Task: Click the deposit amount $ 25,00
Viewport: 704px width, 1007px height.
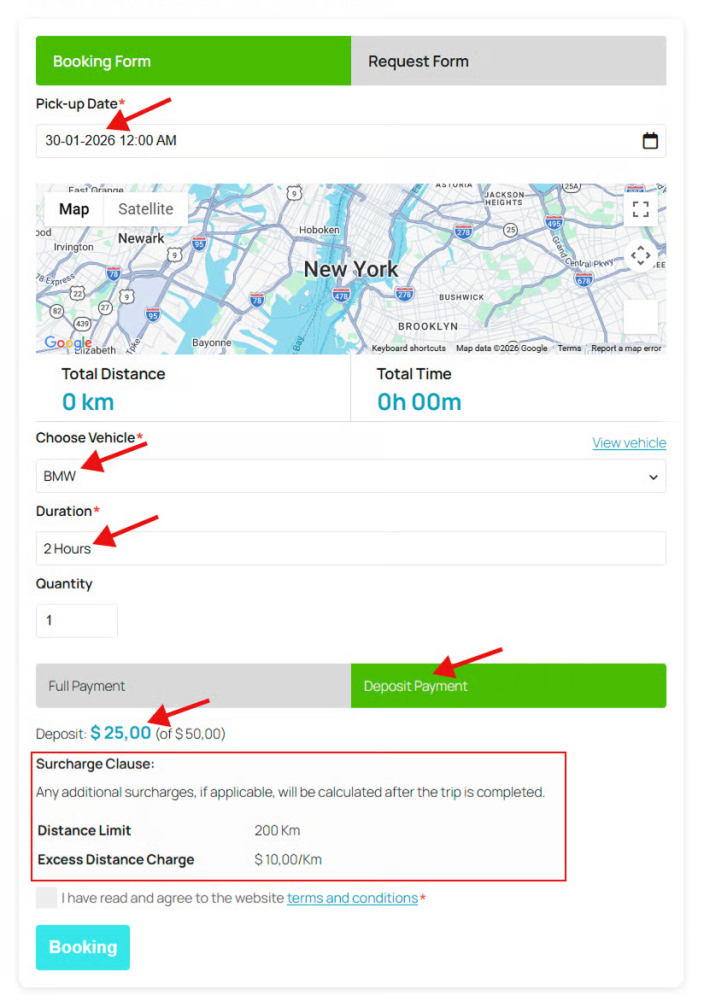Action: pyautogui.click(x=121, y=733)
